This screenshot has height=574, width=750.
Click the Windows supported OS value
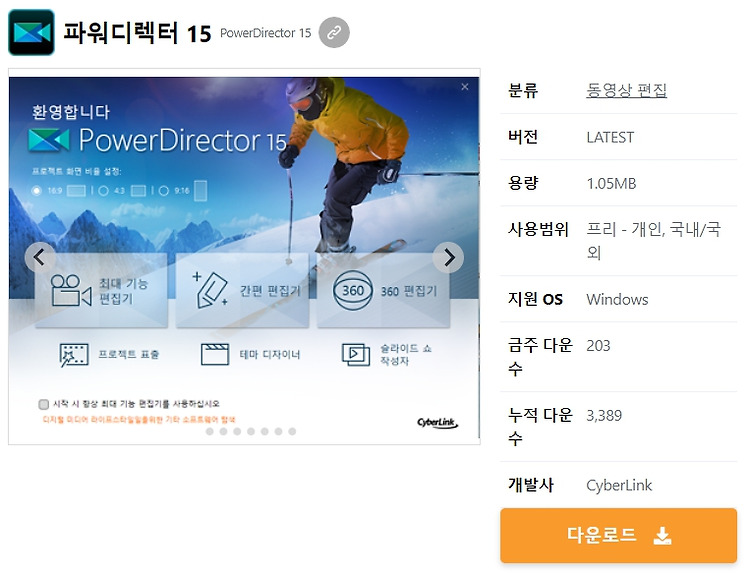[617, 299]
